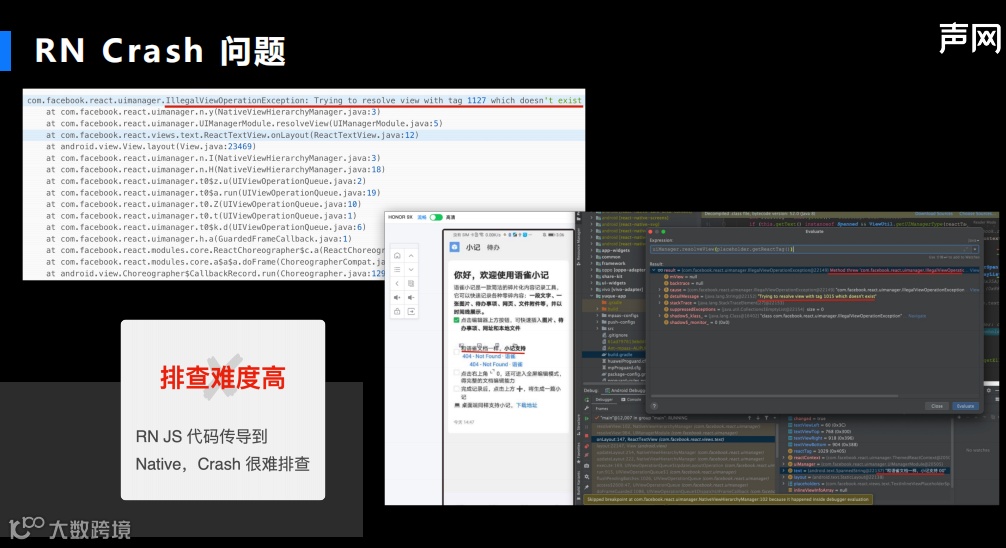
Task: Click the red Stop icon in debug sidebar
Action: coord(586,436)
